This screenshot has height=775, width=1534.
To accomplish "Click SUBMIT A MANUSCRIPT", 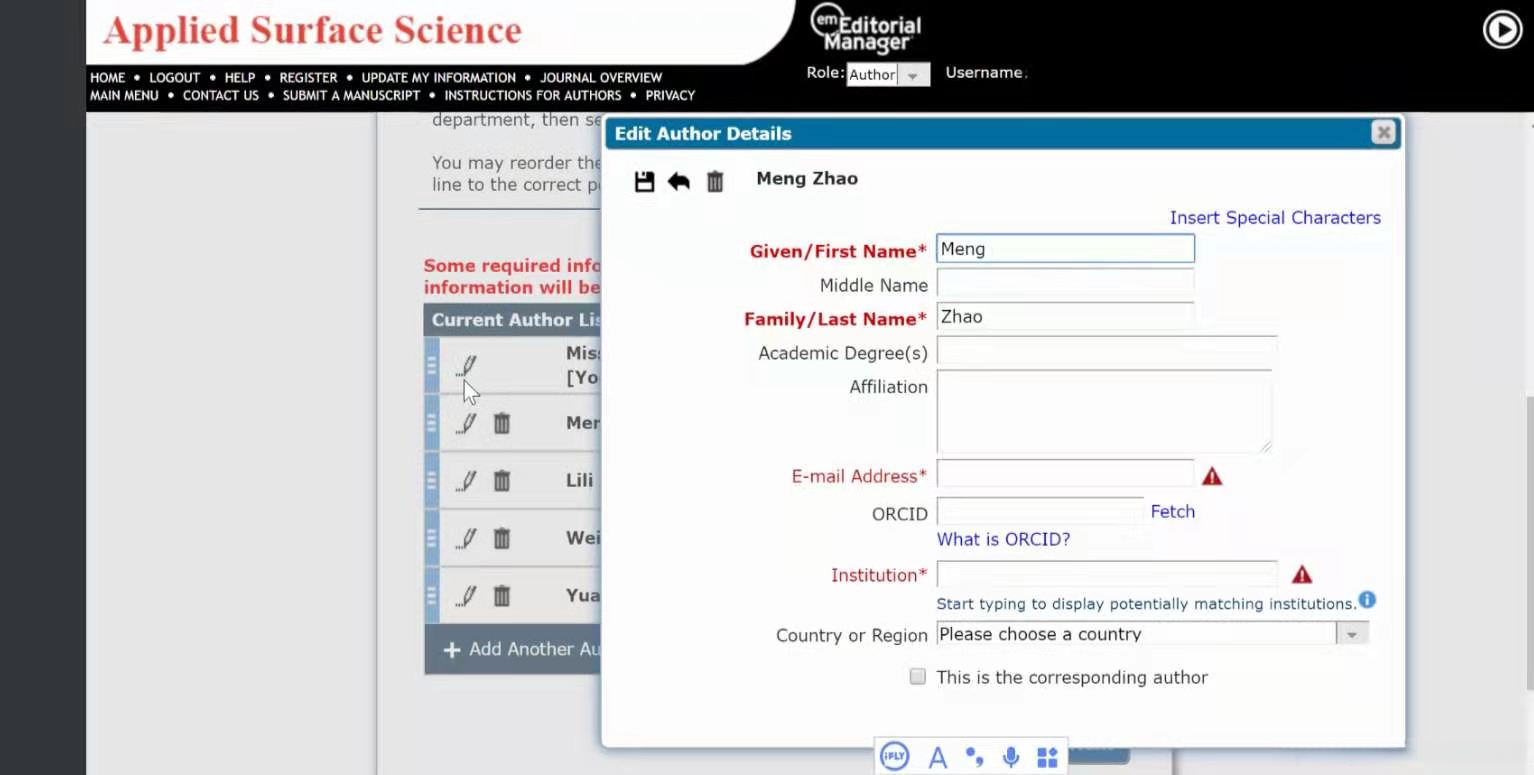I will pyautogui.click(x=351, y=95).
